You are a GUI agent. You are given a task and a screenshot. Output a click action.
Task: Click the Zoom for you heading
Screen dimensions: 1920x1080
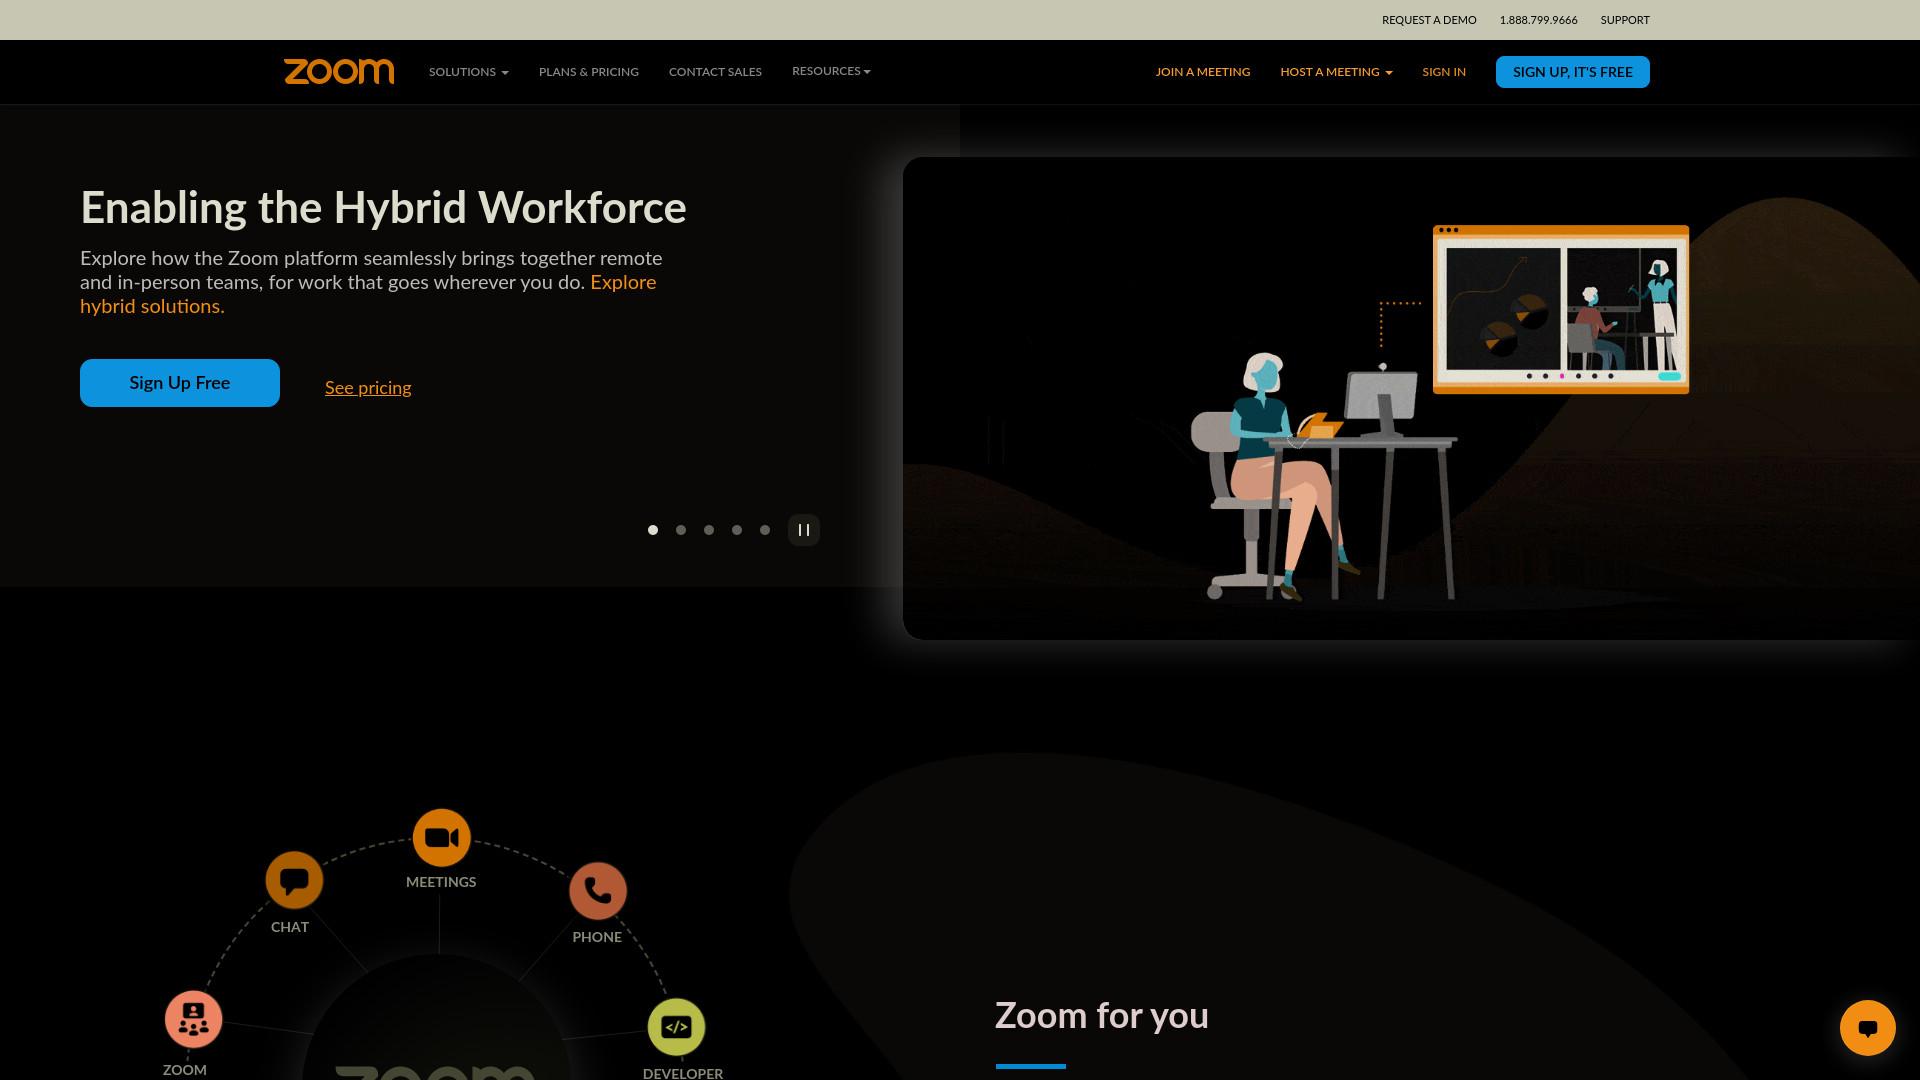click(x=1102, y=1015)
